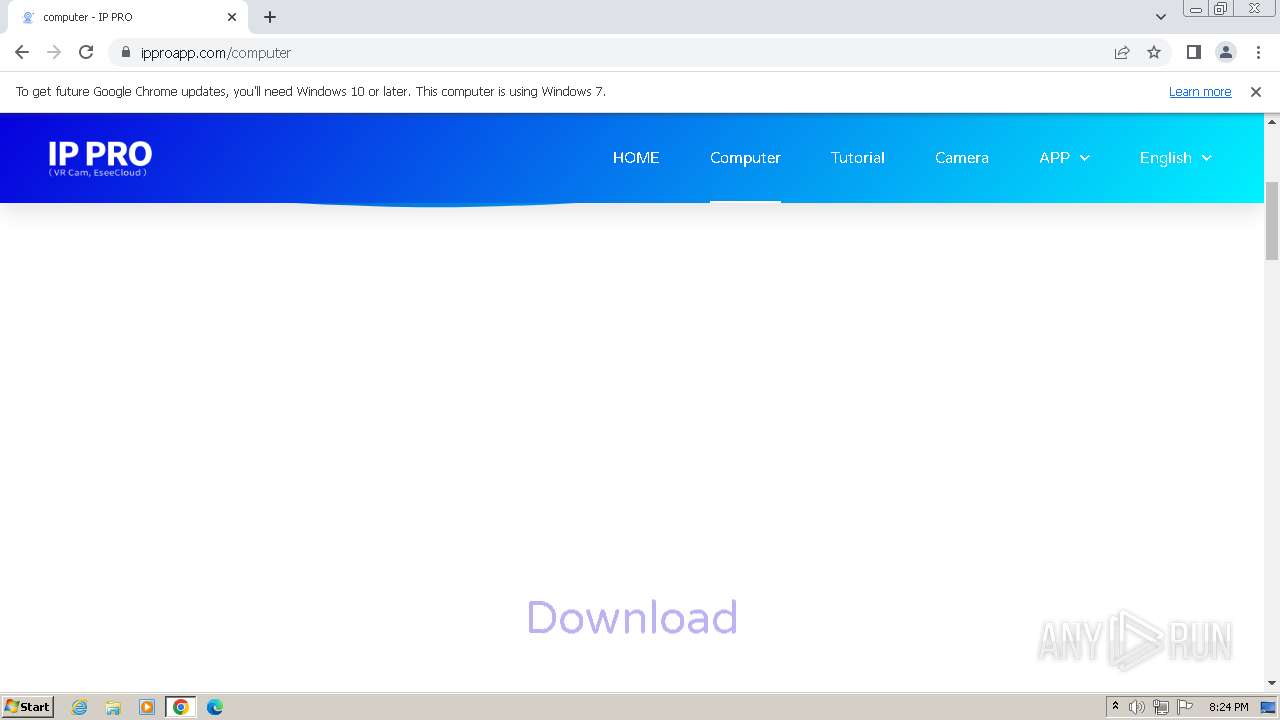Open Windows Media Player from taskbar
The height and width of the screenshot is (720, 1280).
click(x=147, y=707)
